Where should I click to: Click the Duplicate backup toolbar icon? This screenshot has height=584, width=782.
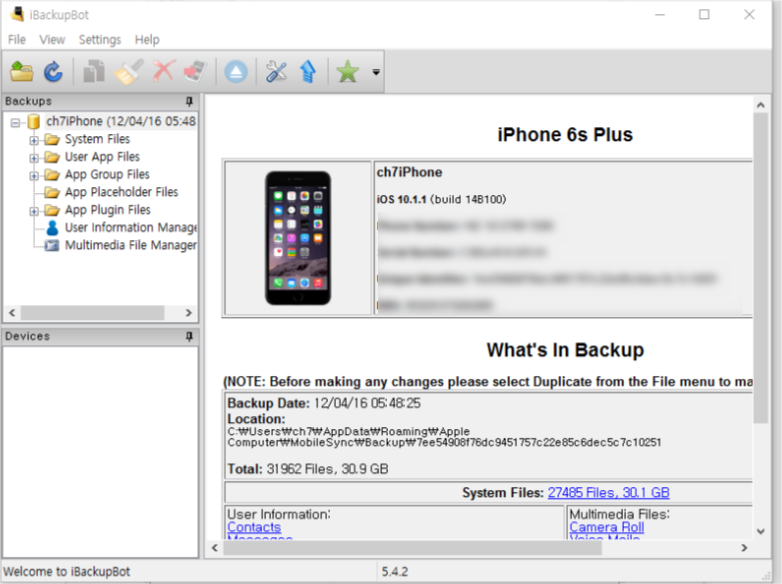pos(94,72)
